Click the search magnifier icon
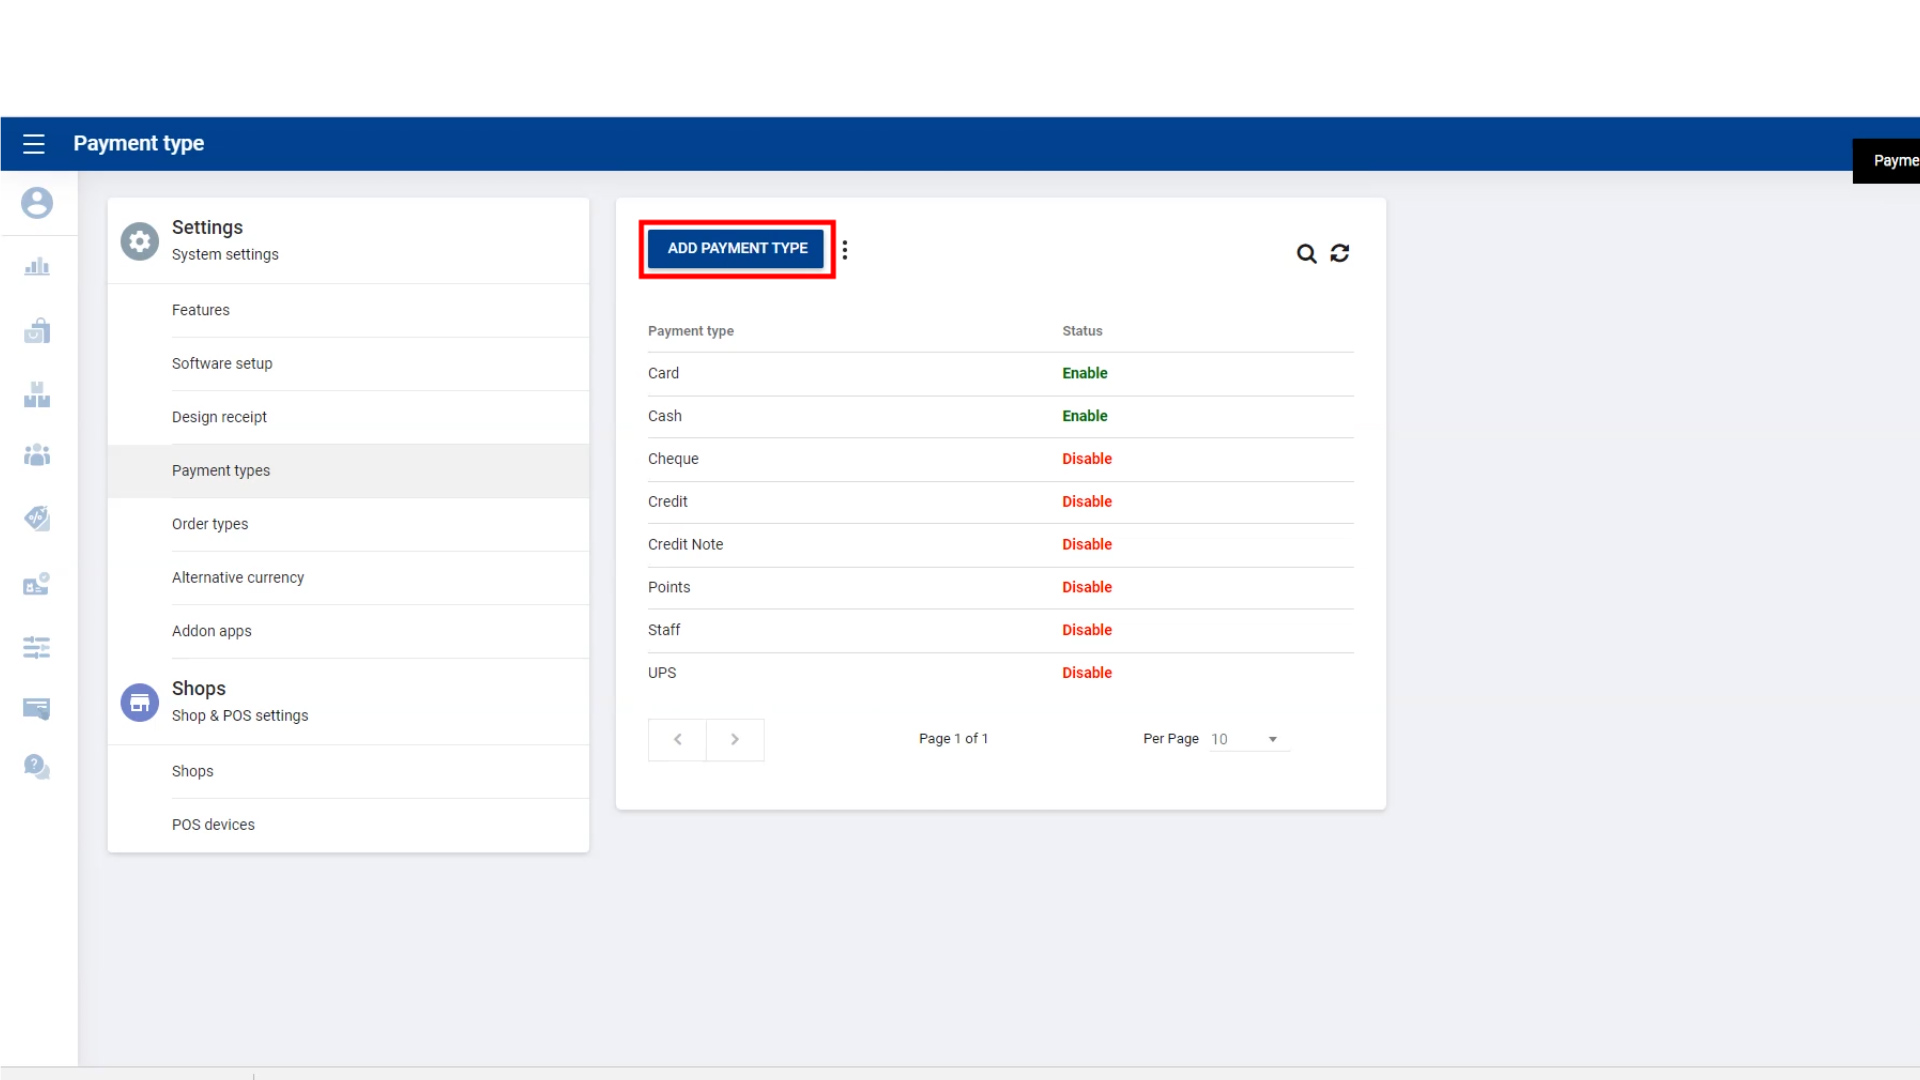Viewport: 1920px width, 1080px height. coord(1306,254)
